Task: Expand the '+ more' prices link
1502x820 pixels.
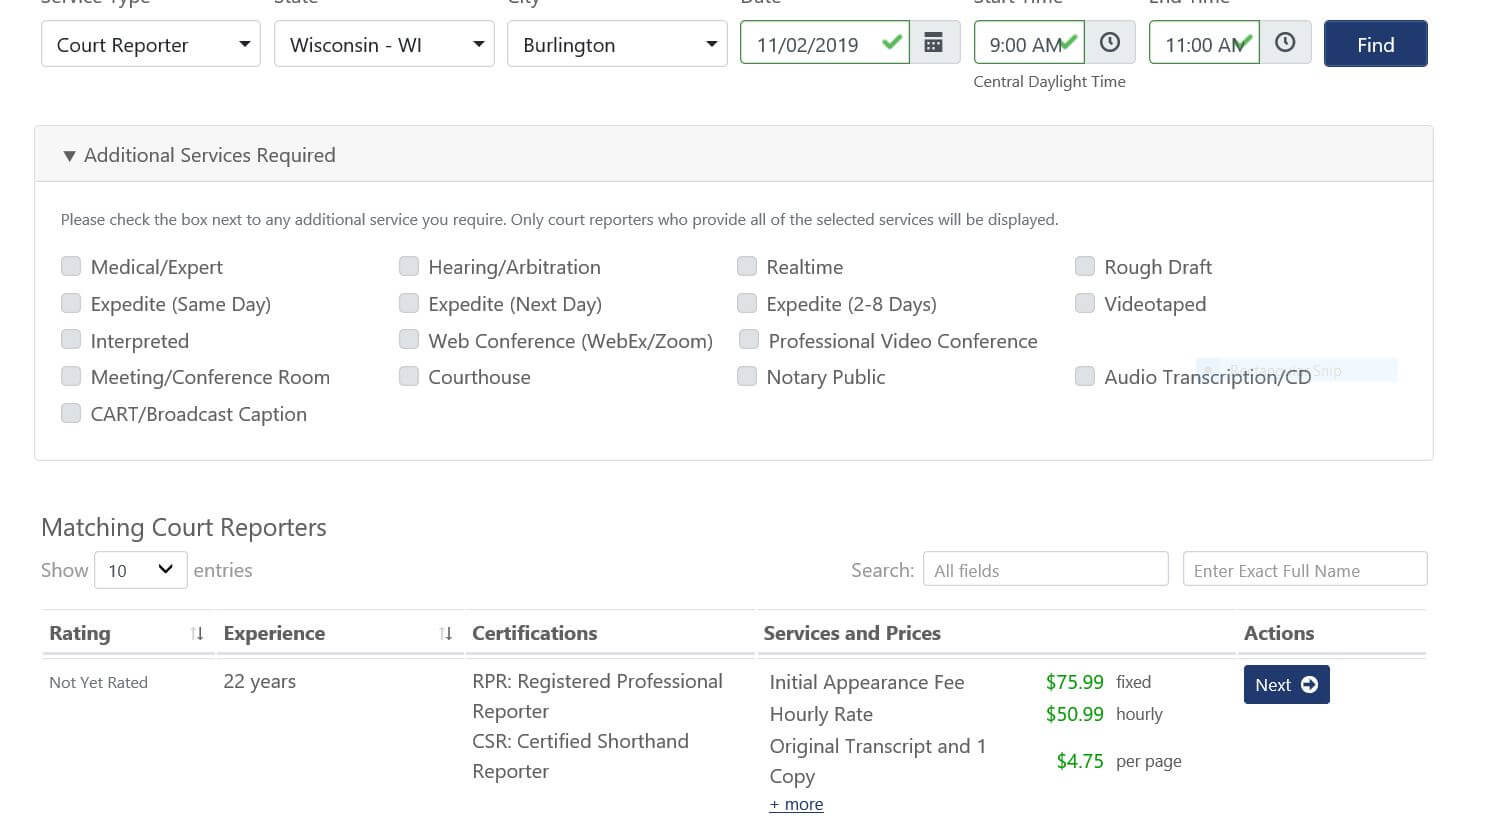Action: tap(796, 804)
